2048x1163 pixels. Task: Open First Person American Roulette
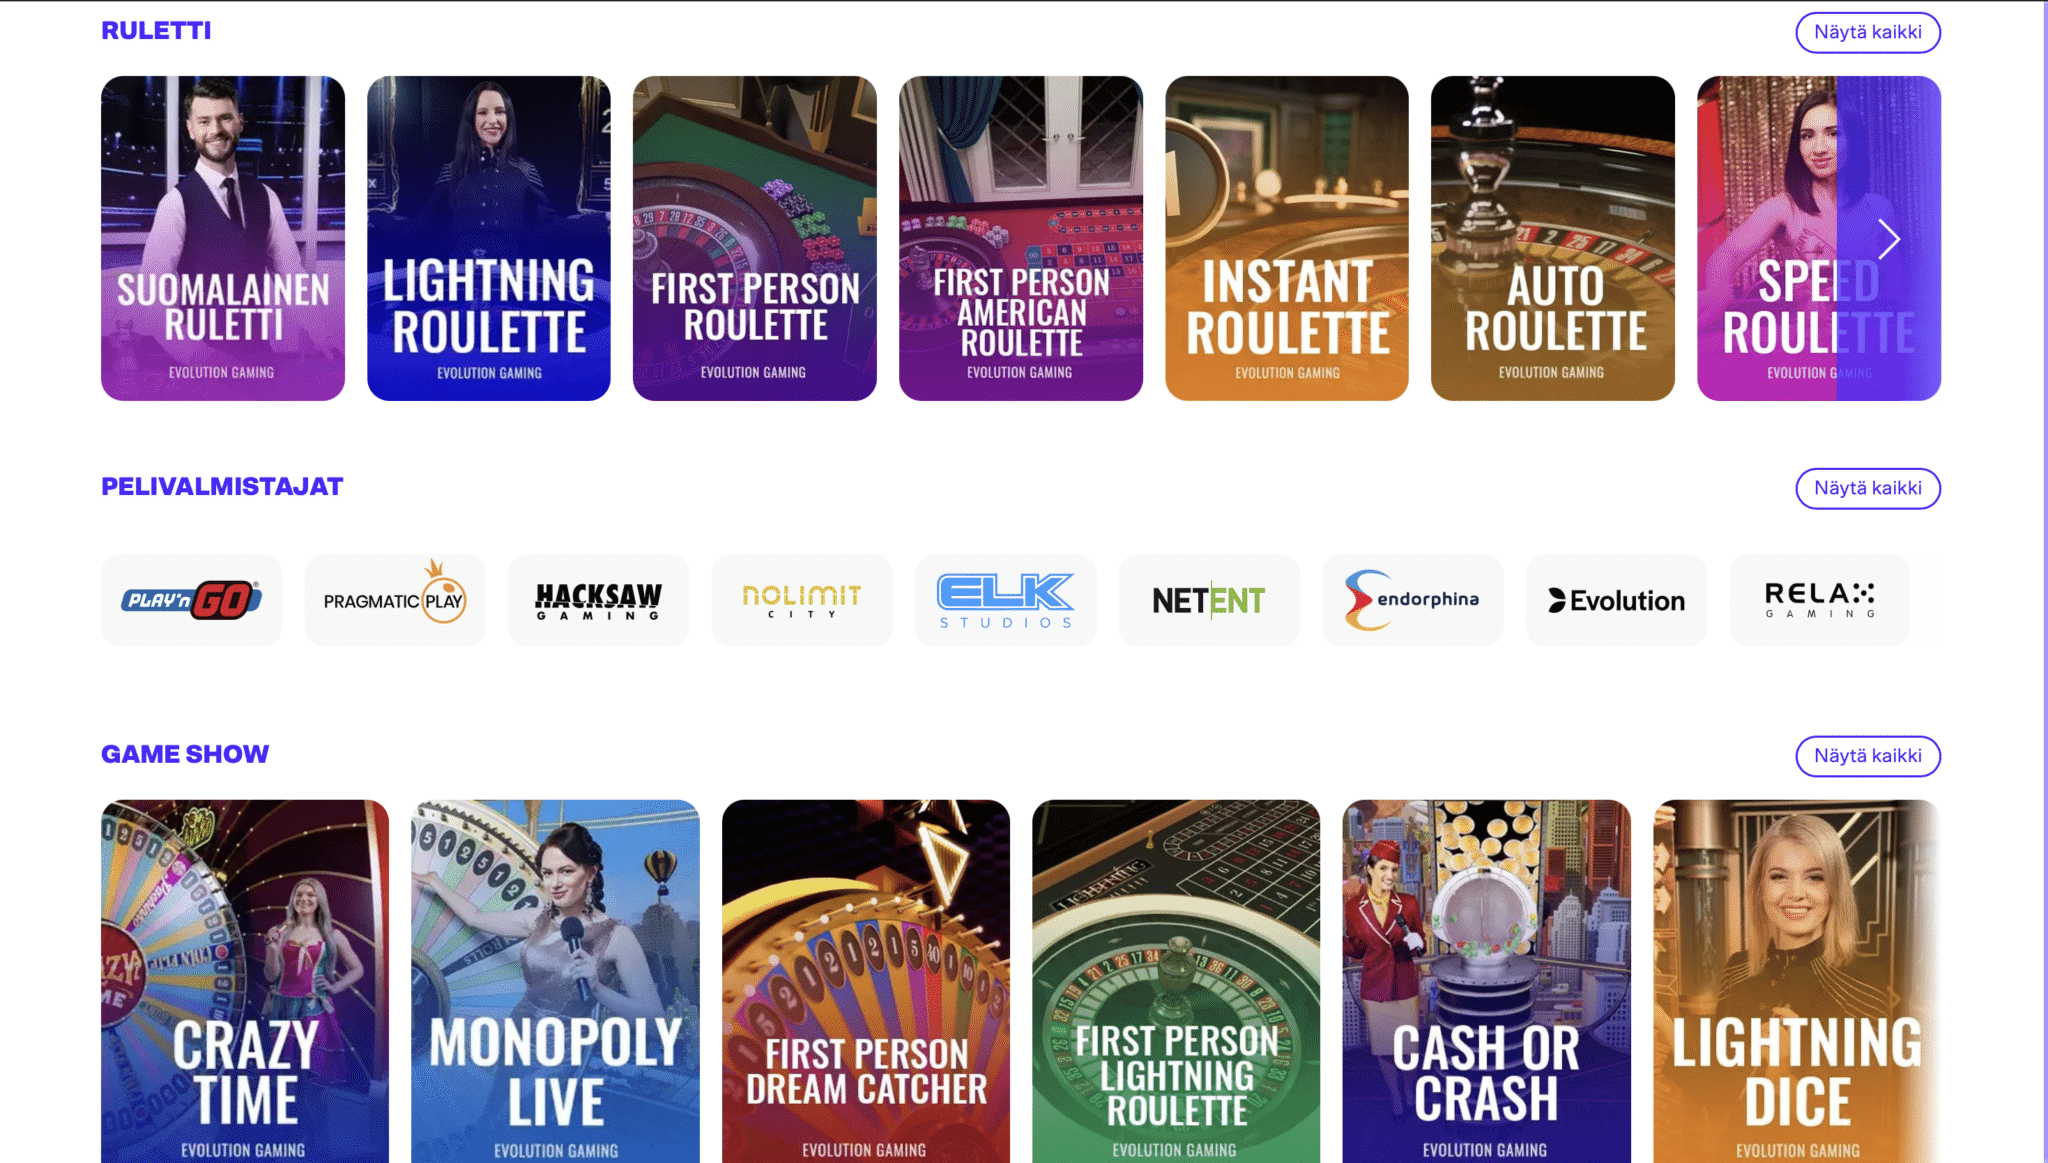pyautogui.click(x=1021, y=238)
